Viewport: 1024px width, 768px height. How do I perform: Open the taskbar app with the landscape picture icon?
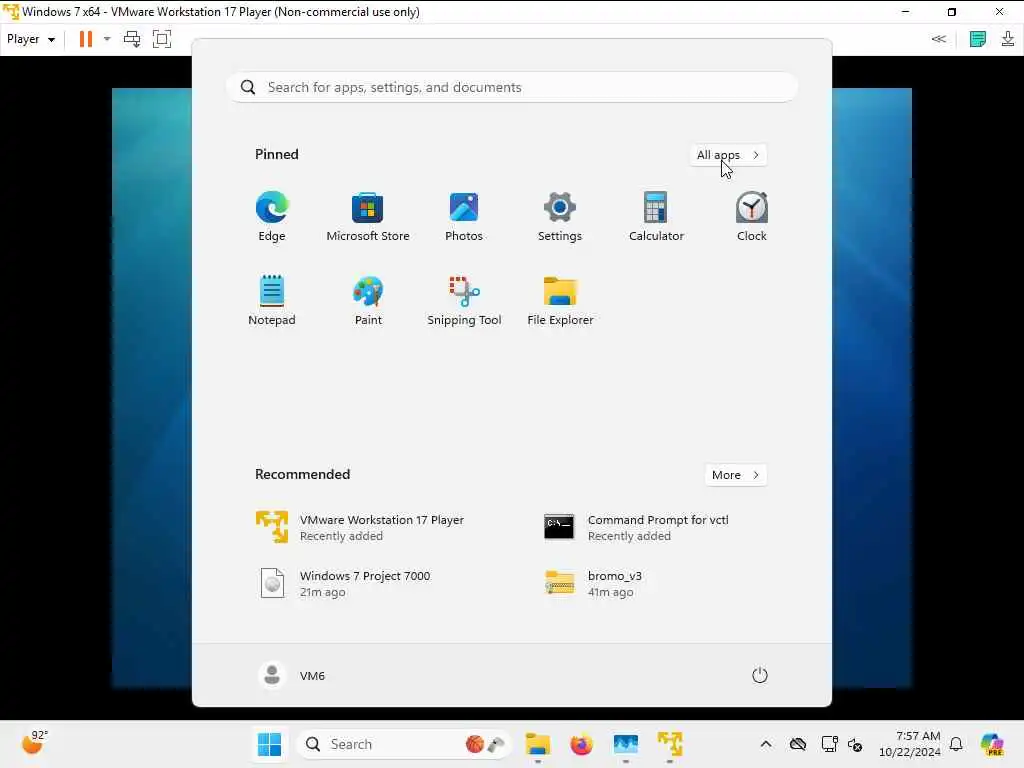[625, 744]
